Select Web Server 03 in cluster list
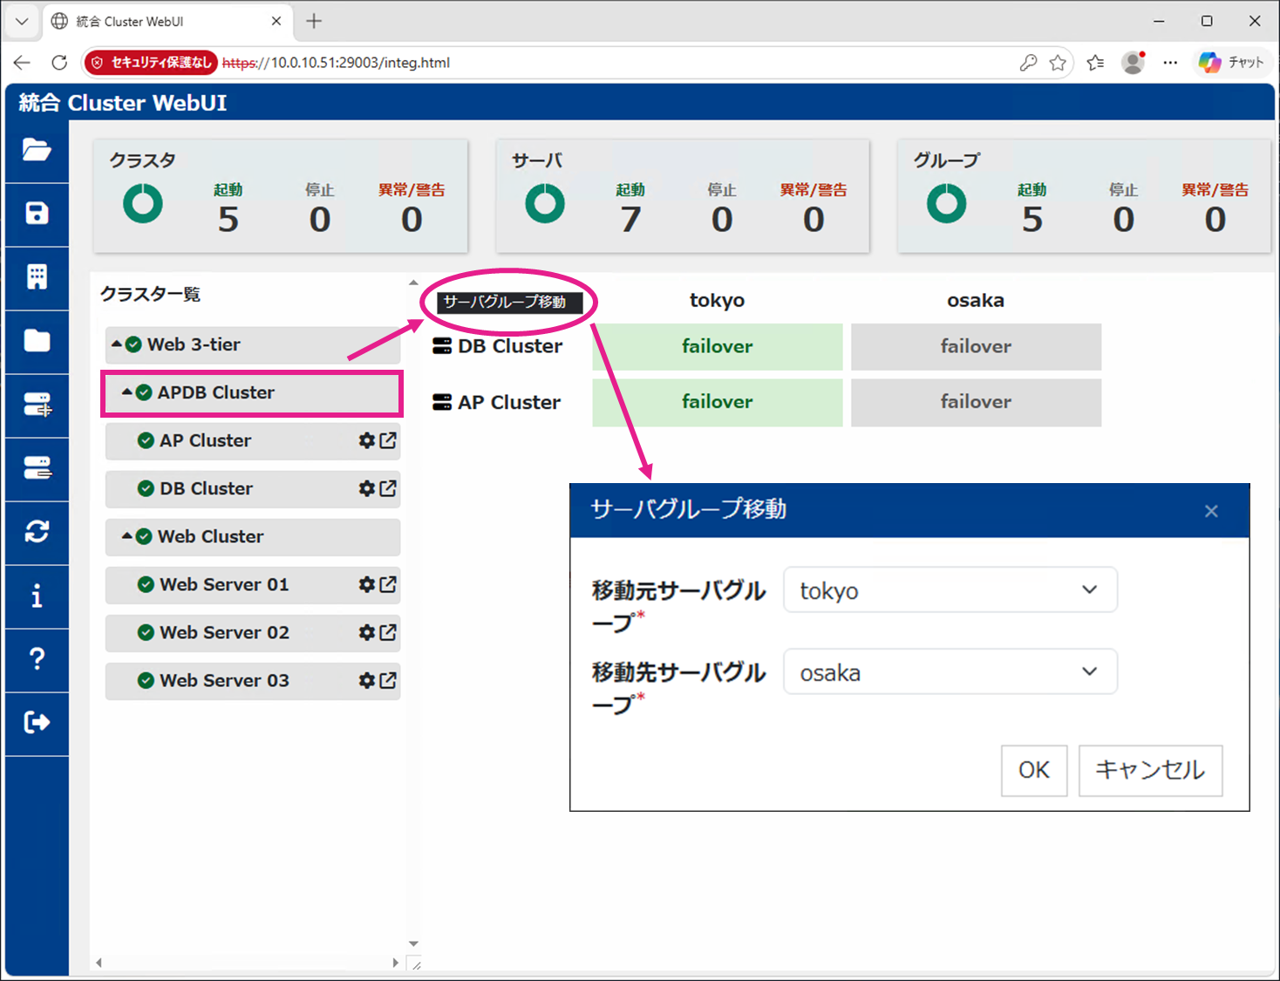This screenshot has height=981, width=1280. pyautogui.click(x=253, y=680)
